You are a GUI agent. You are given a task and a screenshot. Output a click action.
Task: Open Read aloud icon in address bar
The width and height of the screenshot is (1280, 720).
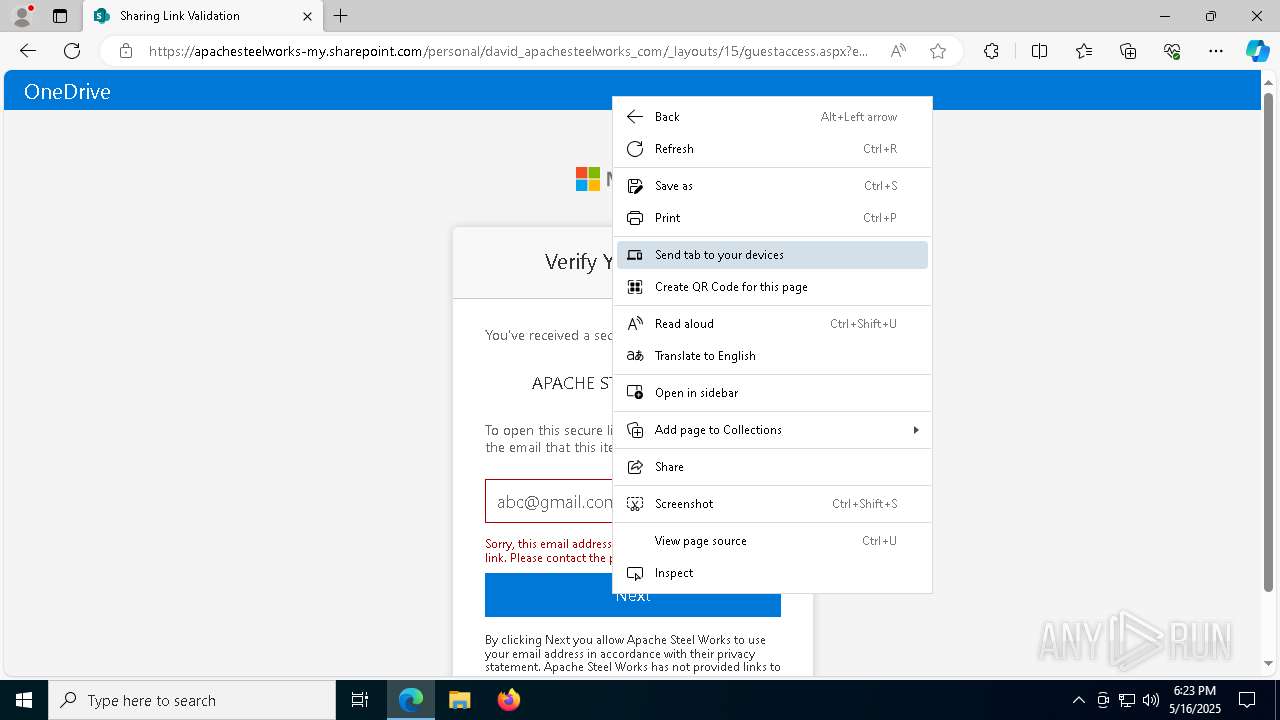(x=898, y=51)
